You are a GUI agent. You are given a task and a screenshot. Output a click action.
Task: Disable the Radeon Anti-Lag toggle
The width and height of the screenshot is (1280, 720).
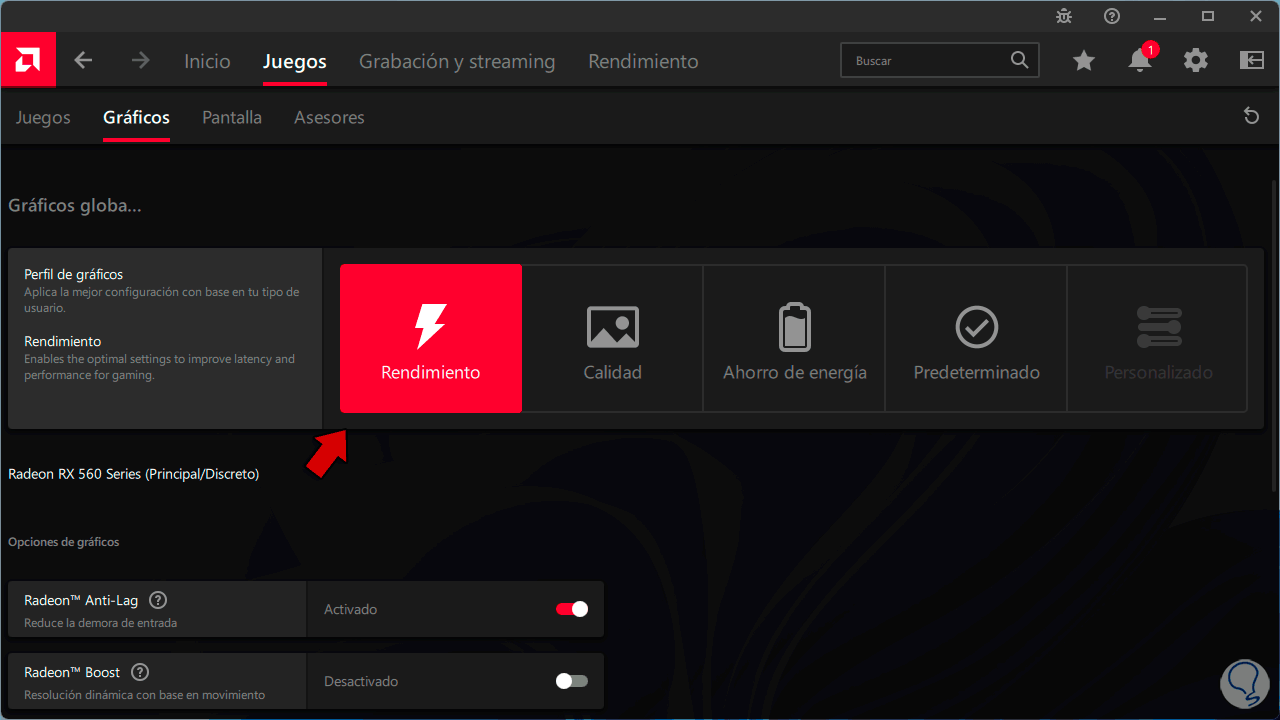tap(572, 609)
